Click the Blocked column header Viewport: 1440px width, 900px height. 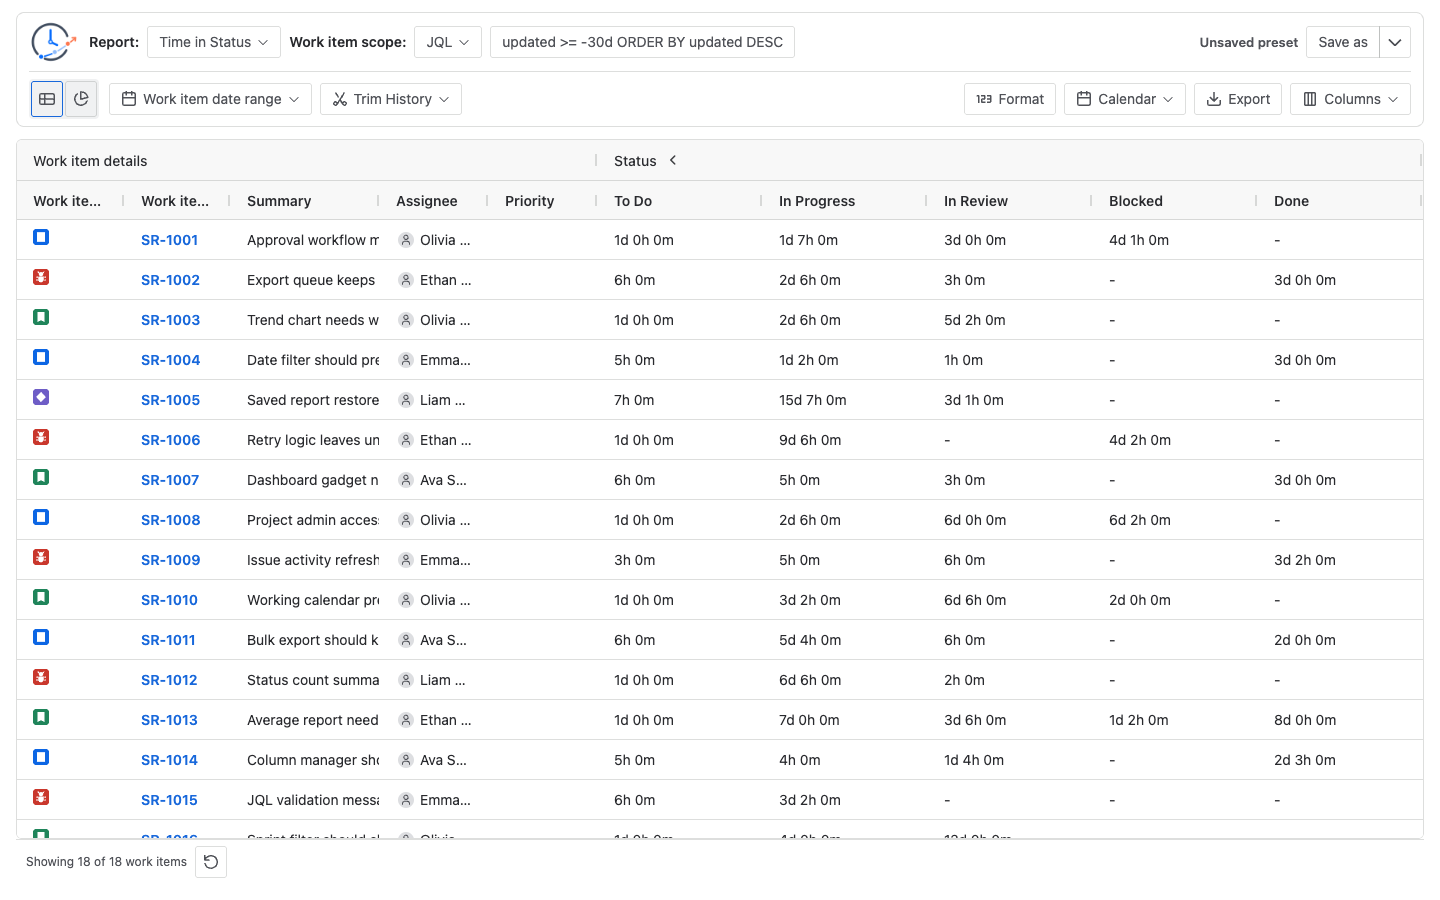tap(1136, 201)
